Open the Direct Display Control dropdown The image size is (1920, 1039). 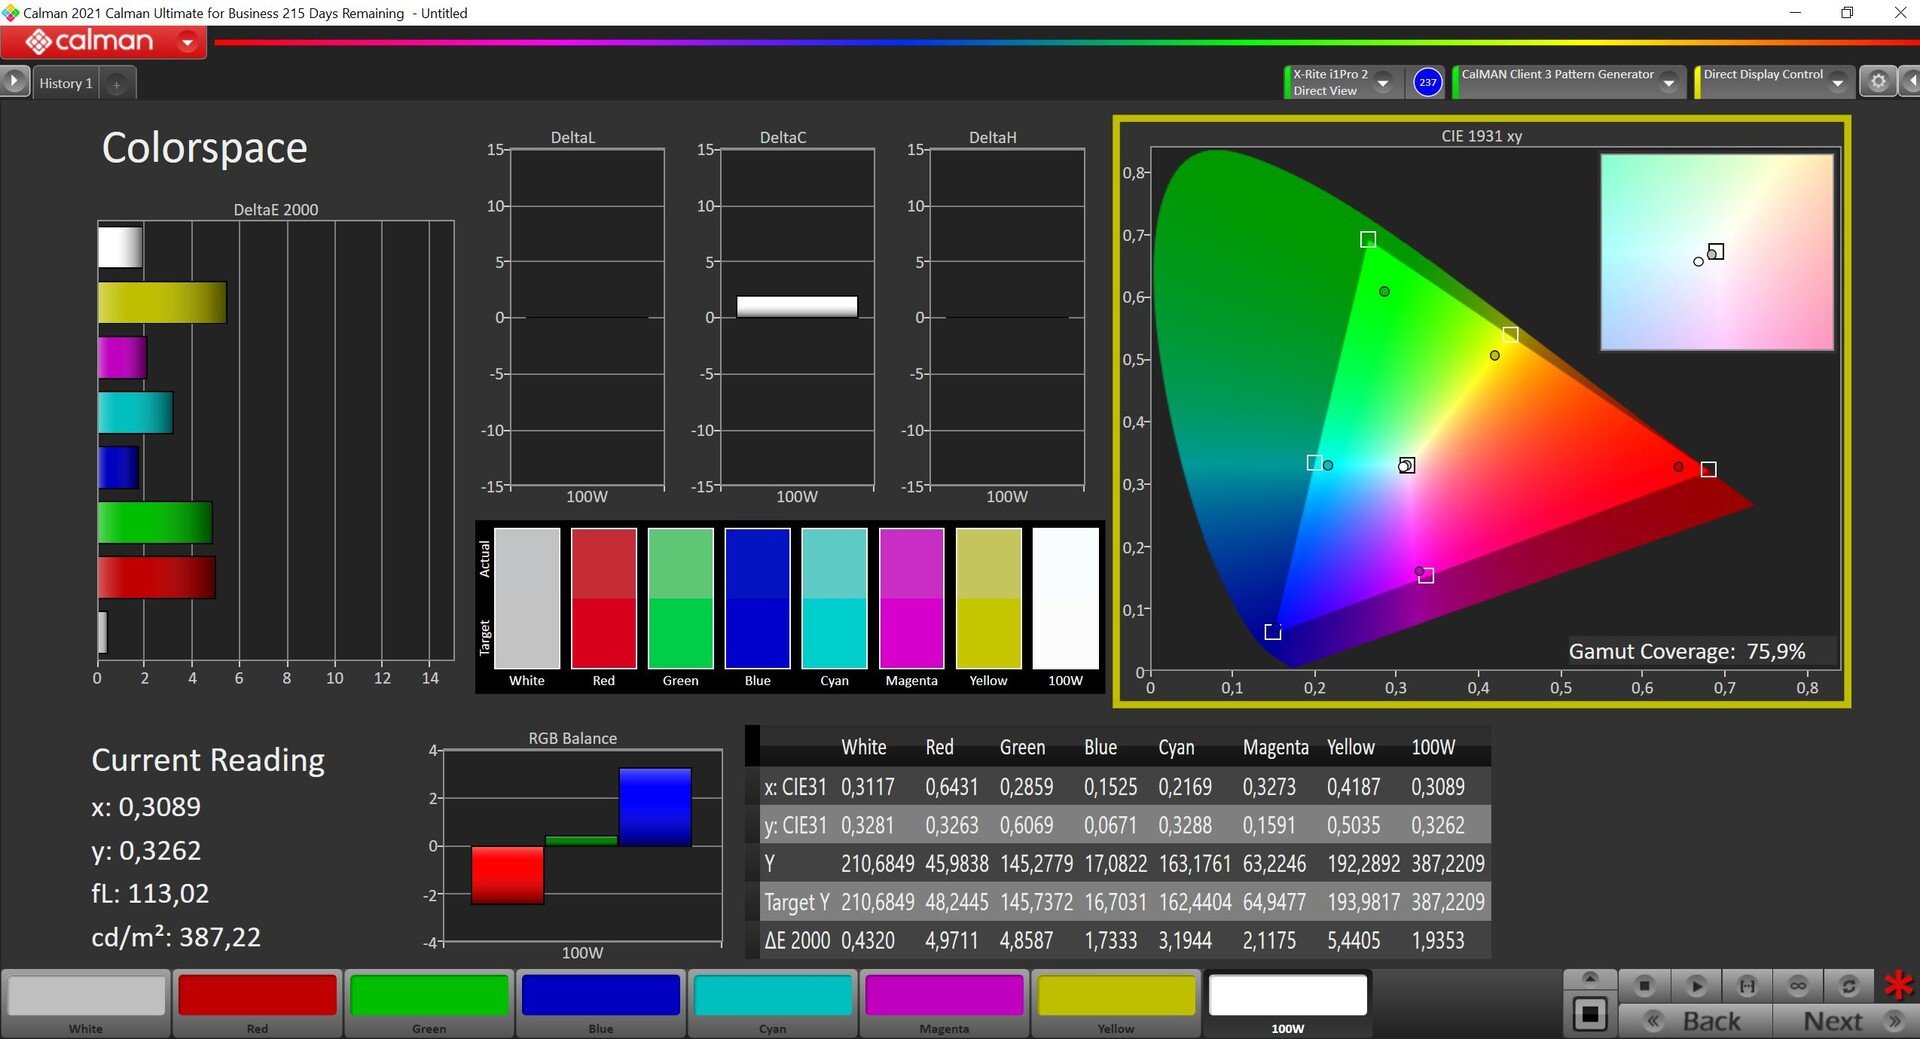point(1838,83)
